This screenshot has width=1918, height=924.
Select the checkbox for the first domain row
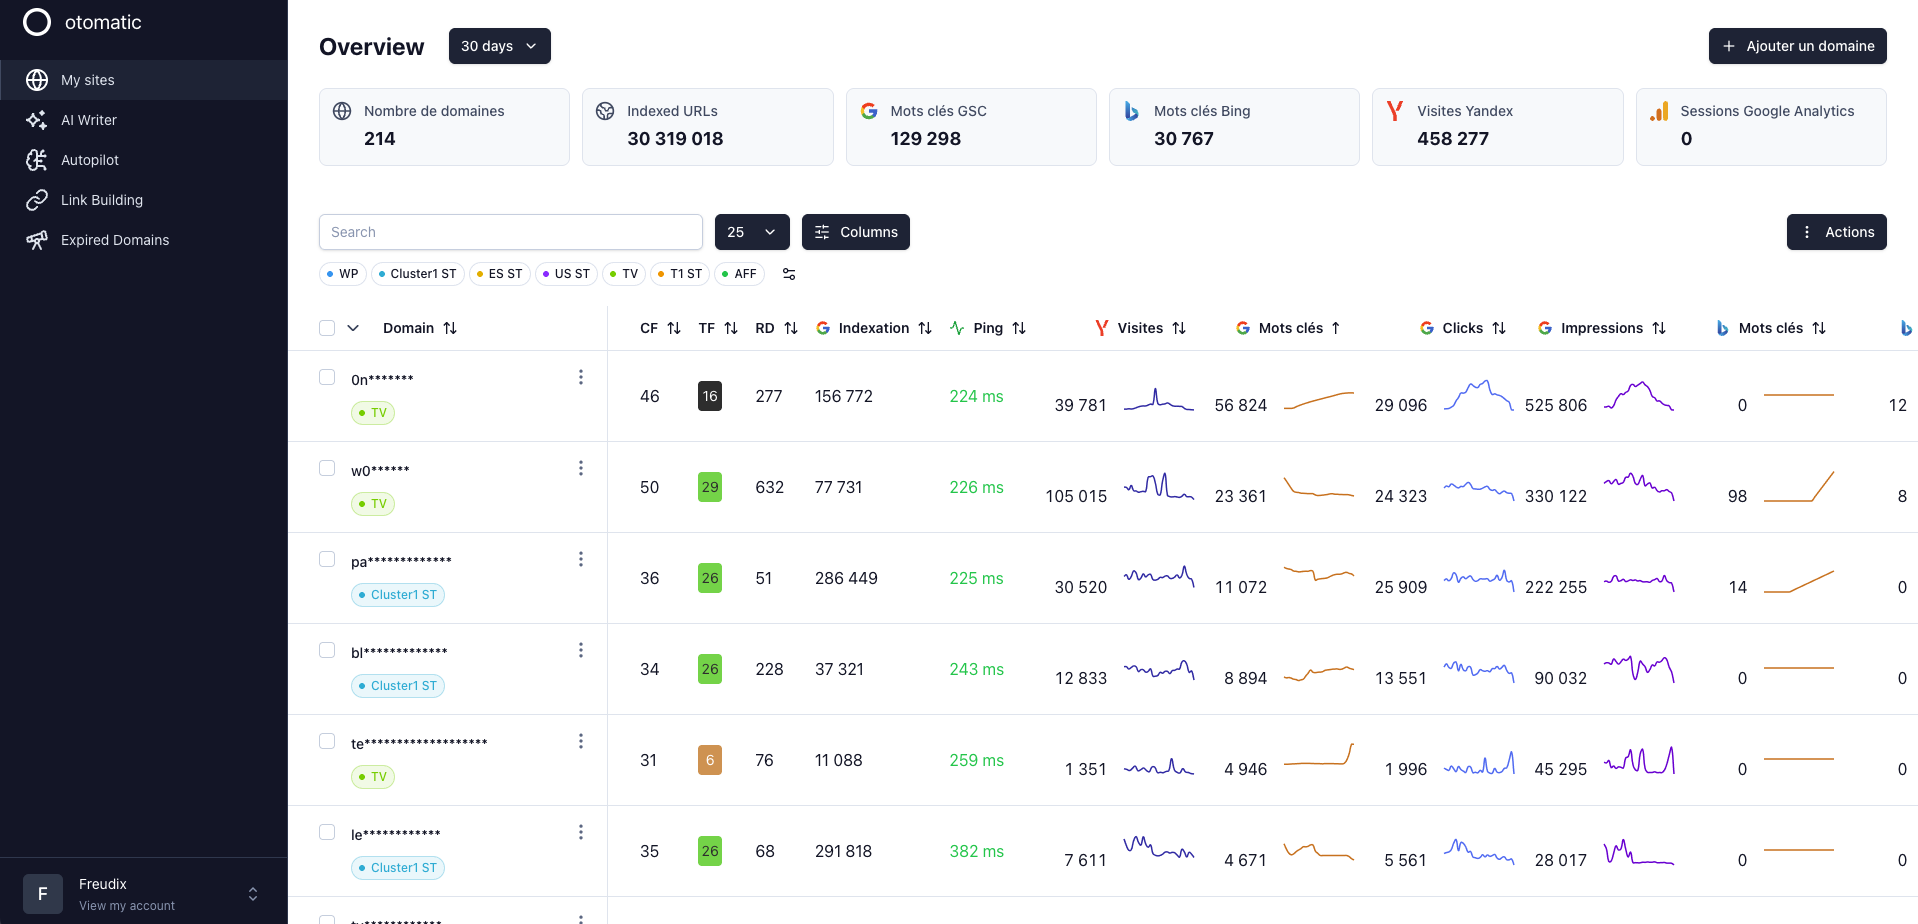click(326, 377)
